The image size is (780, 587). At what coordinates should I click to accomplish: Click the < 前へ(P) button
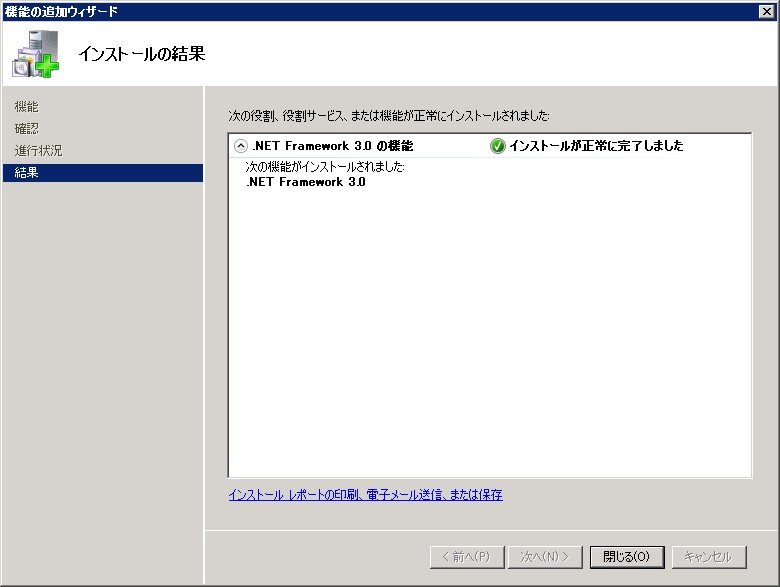click(x=465, y=556)
